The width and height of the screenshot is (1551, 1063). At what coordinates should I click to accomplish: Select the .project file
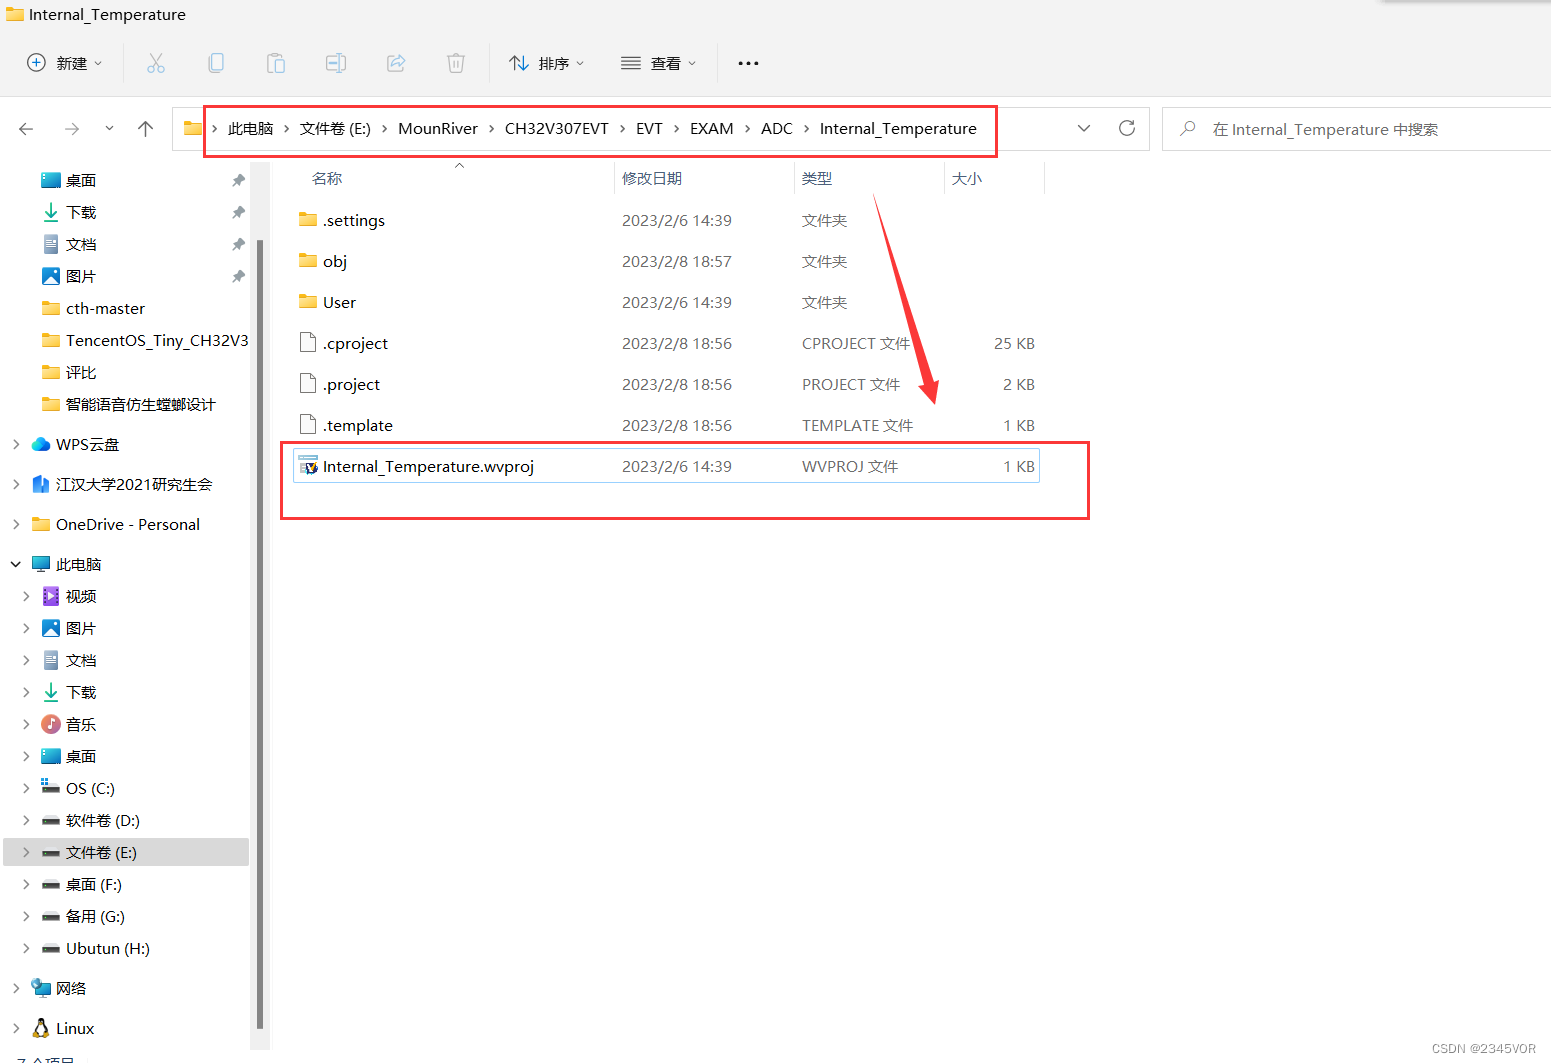pyautogui.click(x=666, y=385)
